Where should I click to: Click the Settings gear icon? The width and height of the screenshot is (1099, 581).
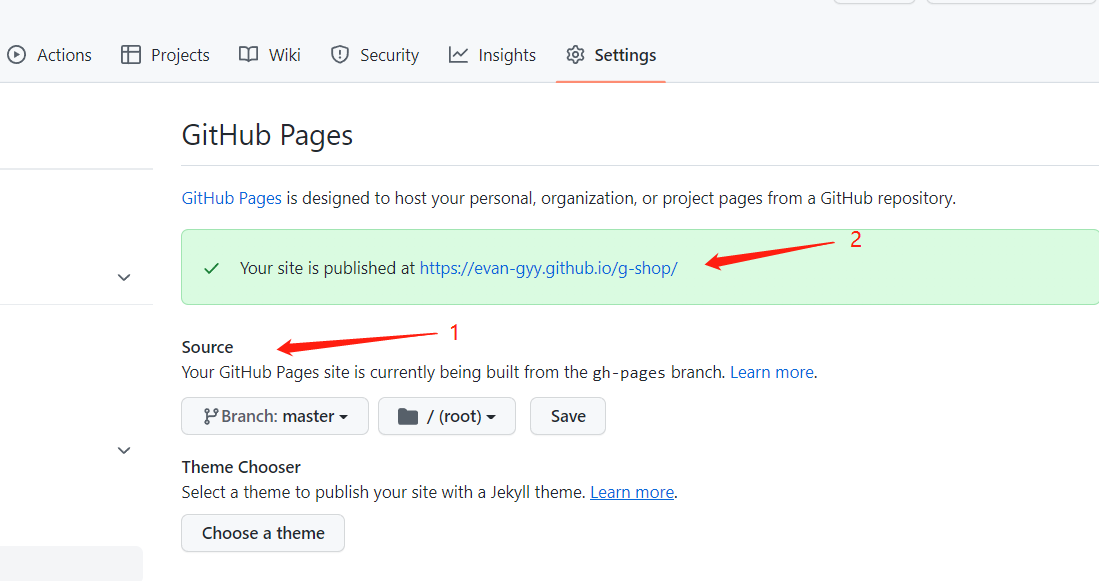(x=575, y=55)
